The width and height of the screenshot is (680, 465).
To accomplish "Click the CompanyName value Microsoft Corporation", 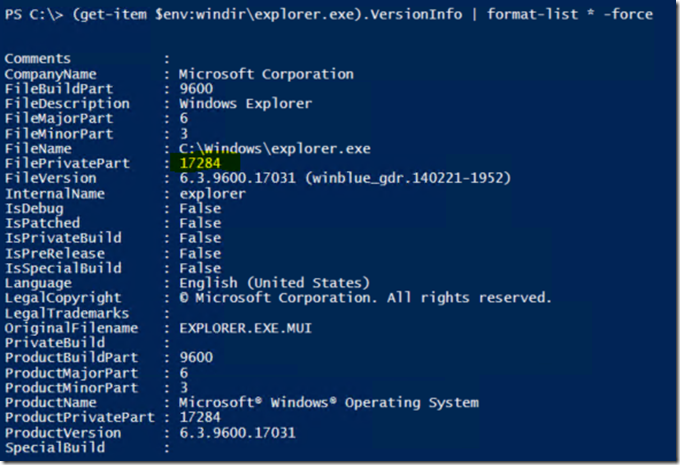I will 266,74.
